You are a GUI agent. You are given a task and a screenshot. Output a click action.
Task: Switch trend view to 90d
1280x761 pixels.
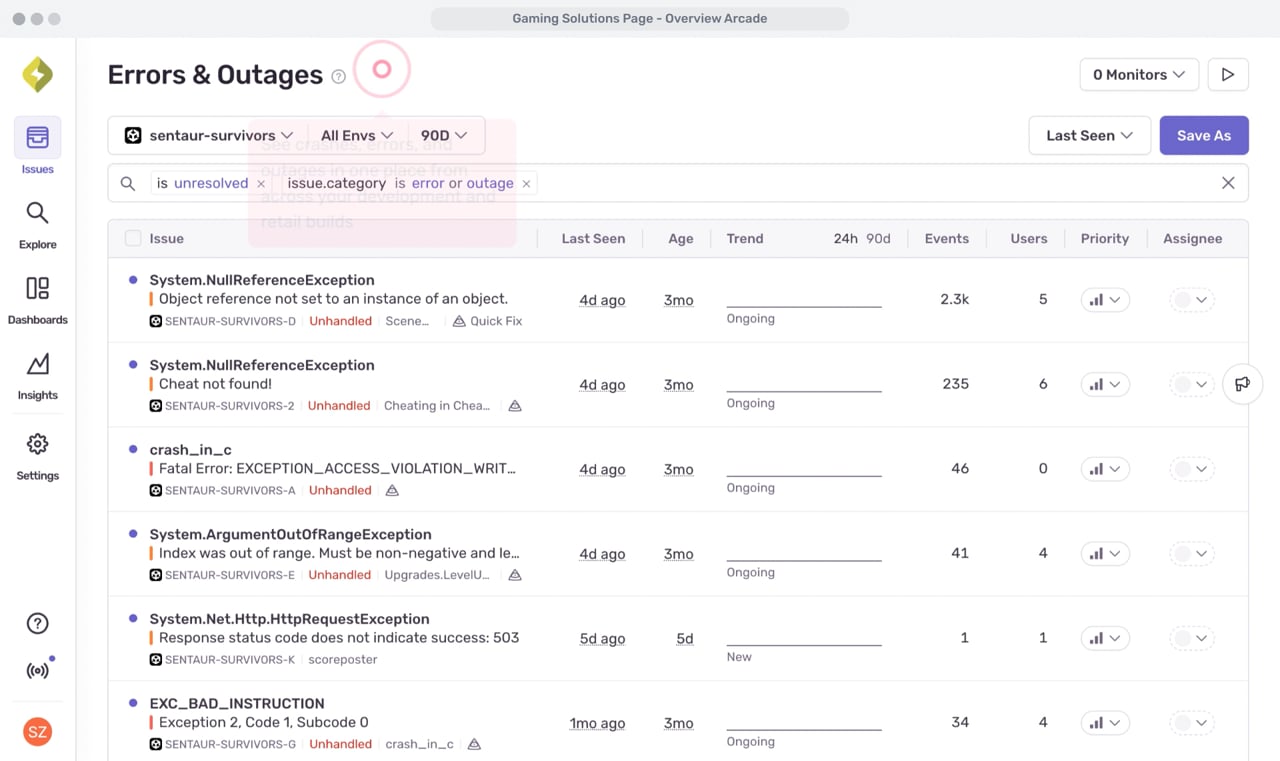(878, 239)
